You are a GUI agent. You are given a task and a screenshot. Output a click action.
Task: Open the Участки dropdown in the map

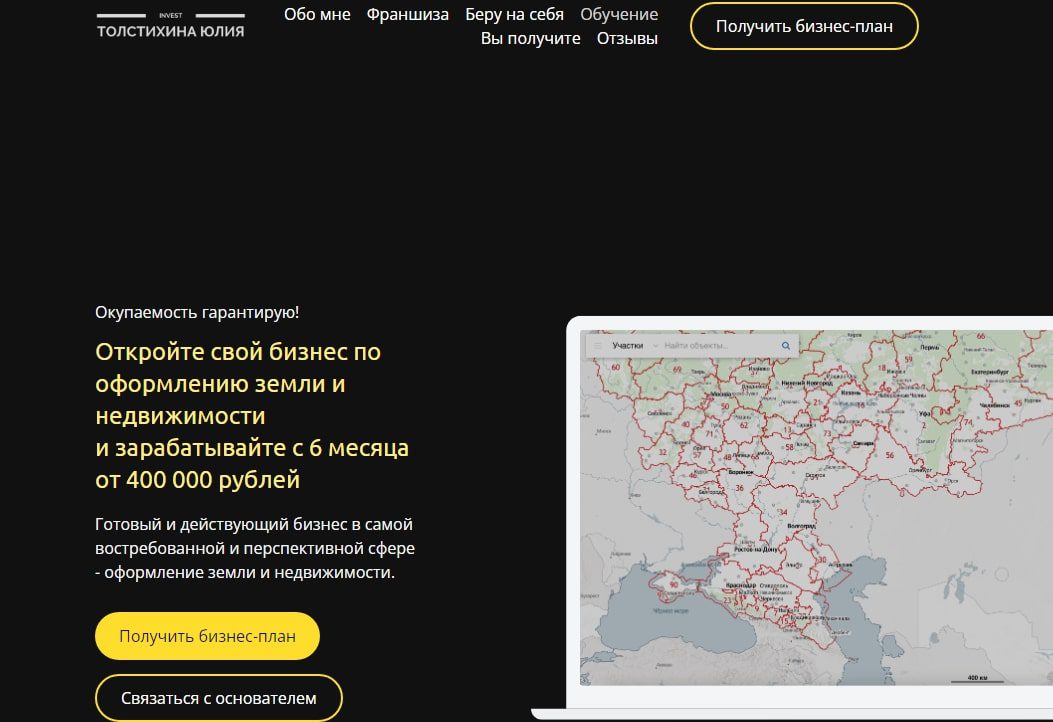pos(634,346)
